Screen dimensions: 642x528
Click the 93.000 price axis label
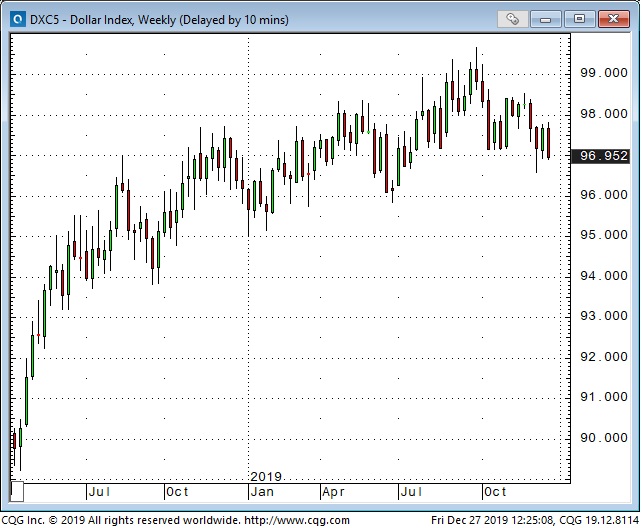(604, 316)
